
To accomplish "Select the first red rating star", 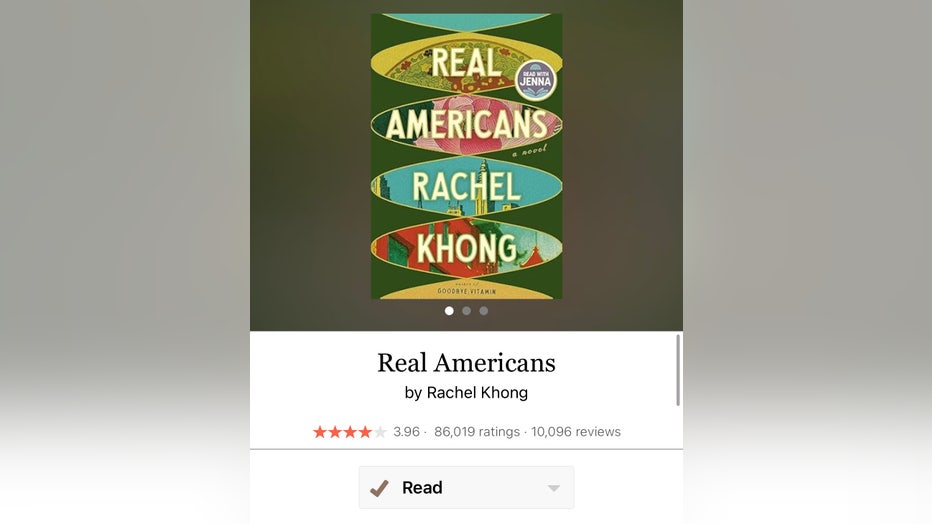I will 320,432.
